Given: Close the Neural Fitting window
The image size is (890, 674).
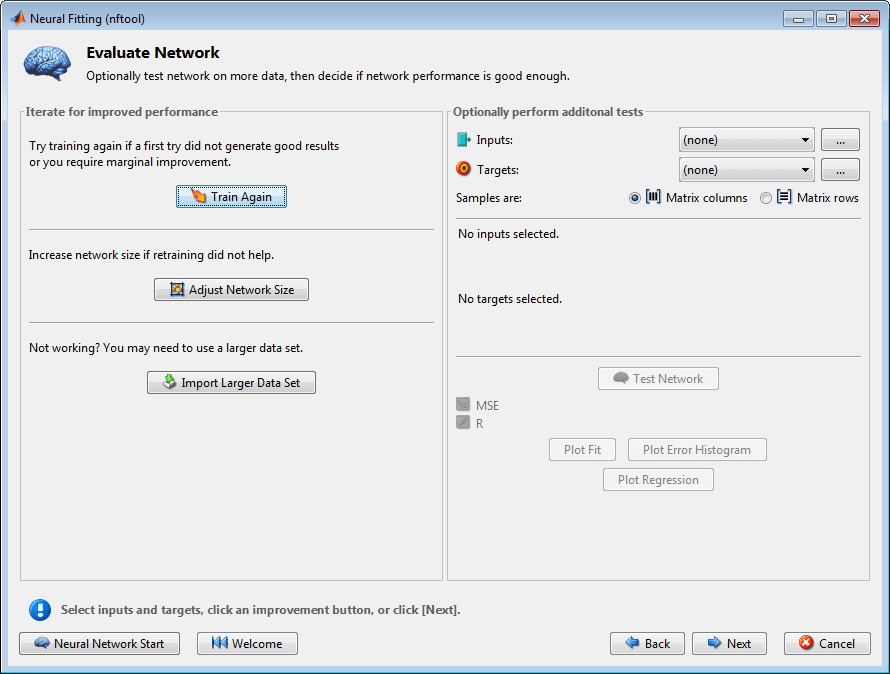Looking at the screenshot, I should point(864,19).
